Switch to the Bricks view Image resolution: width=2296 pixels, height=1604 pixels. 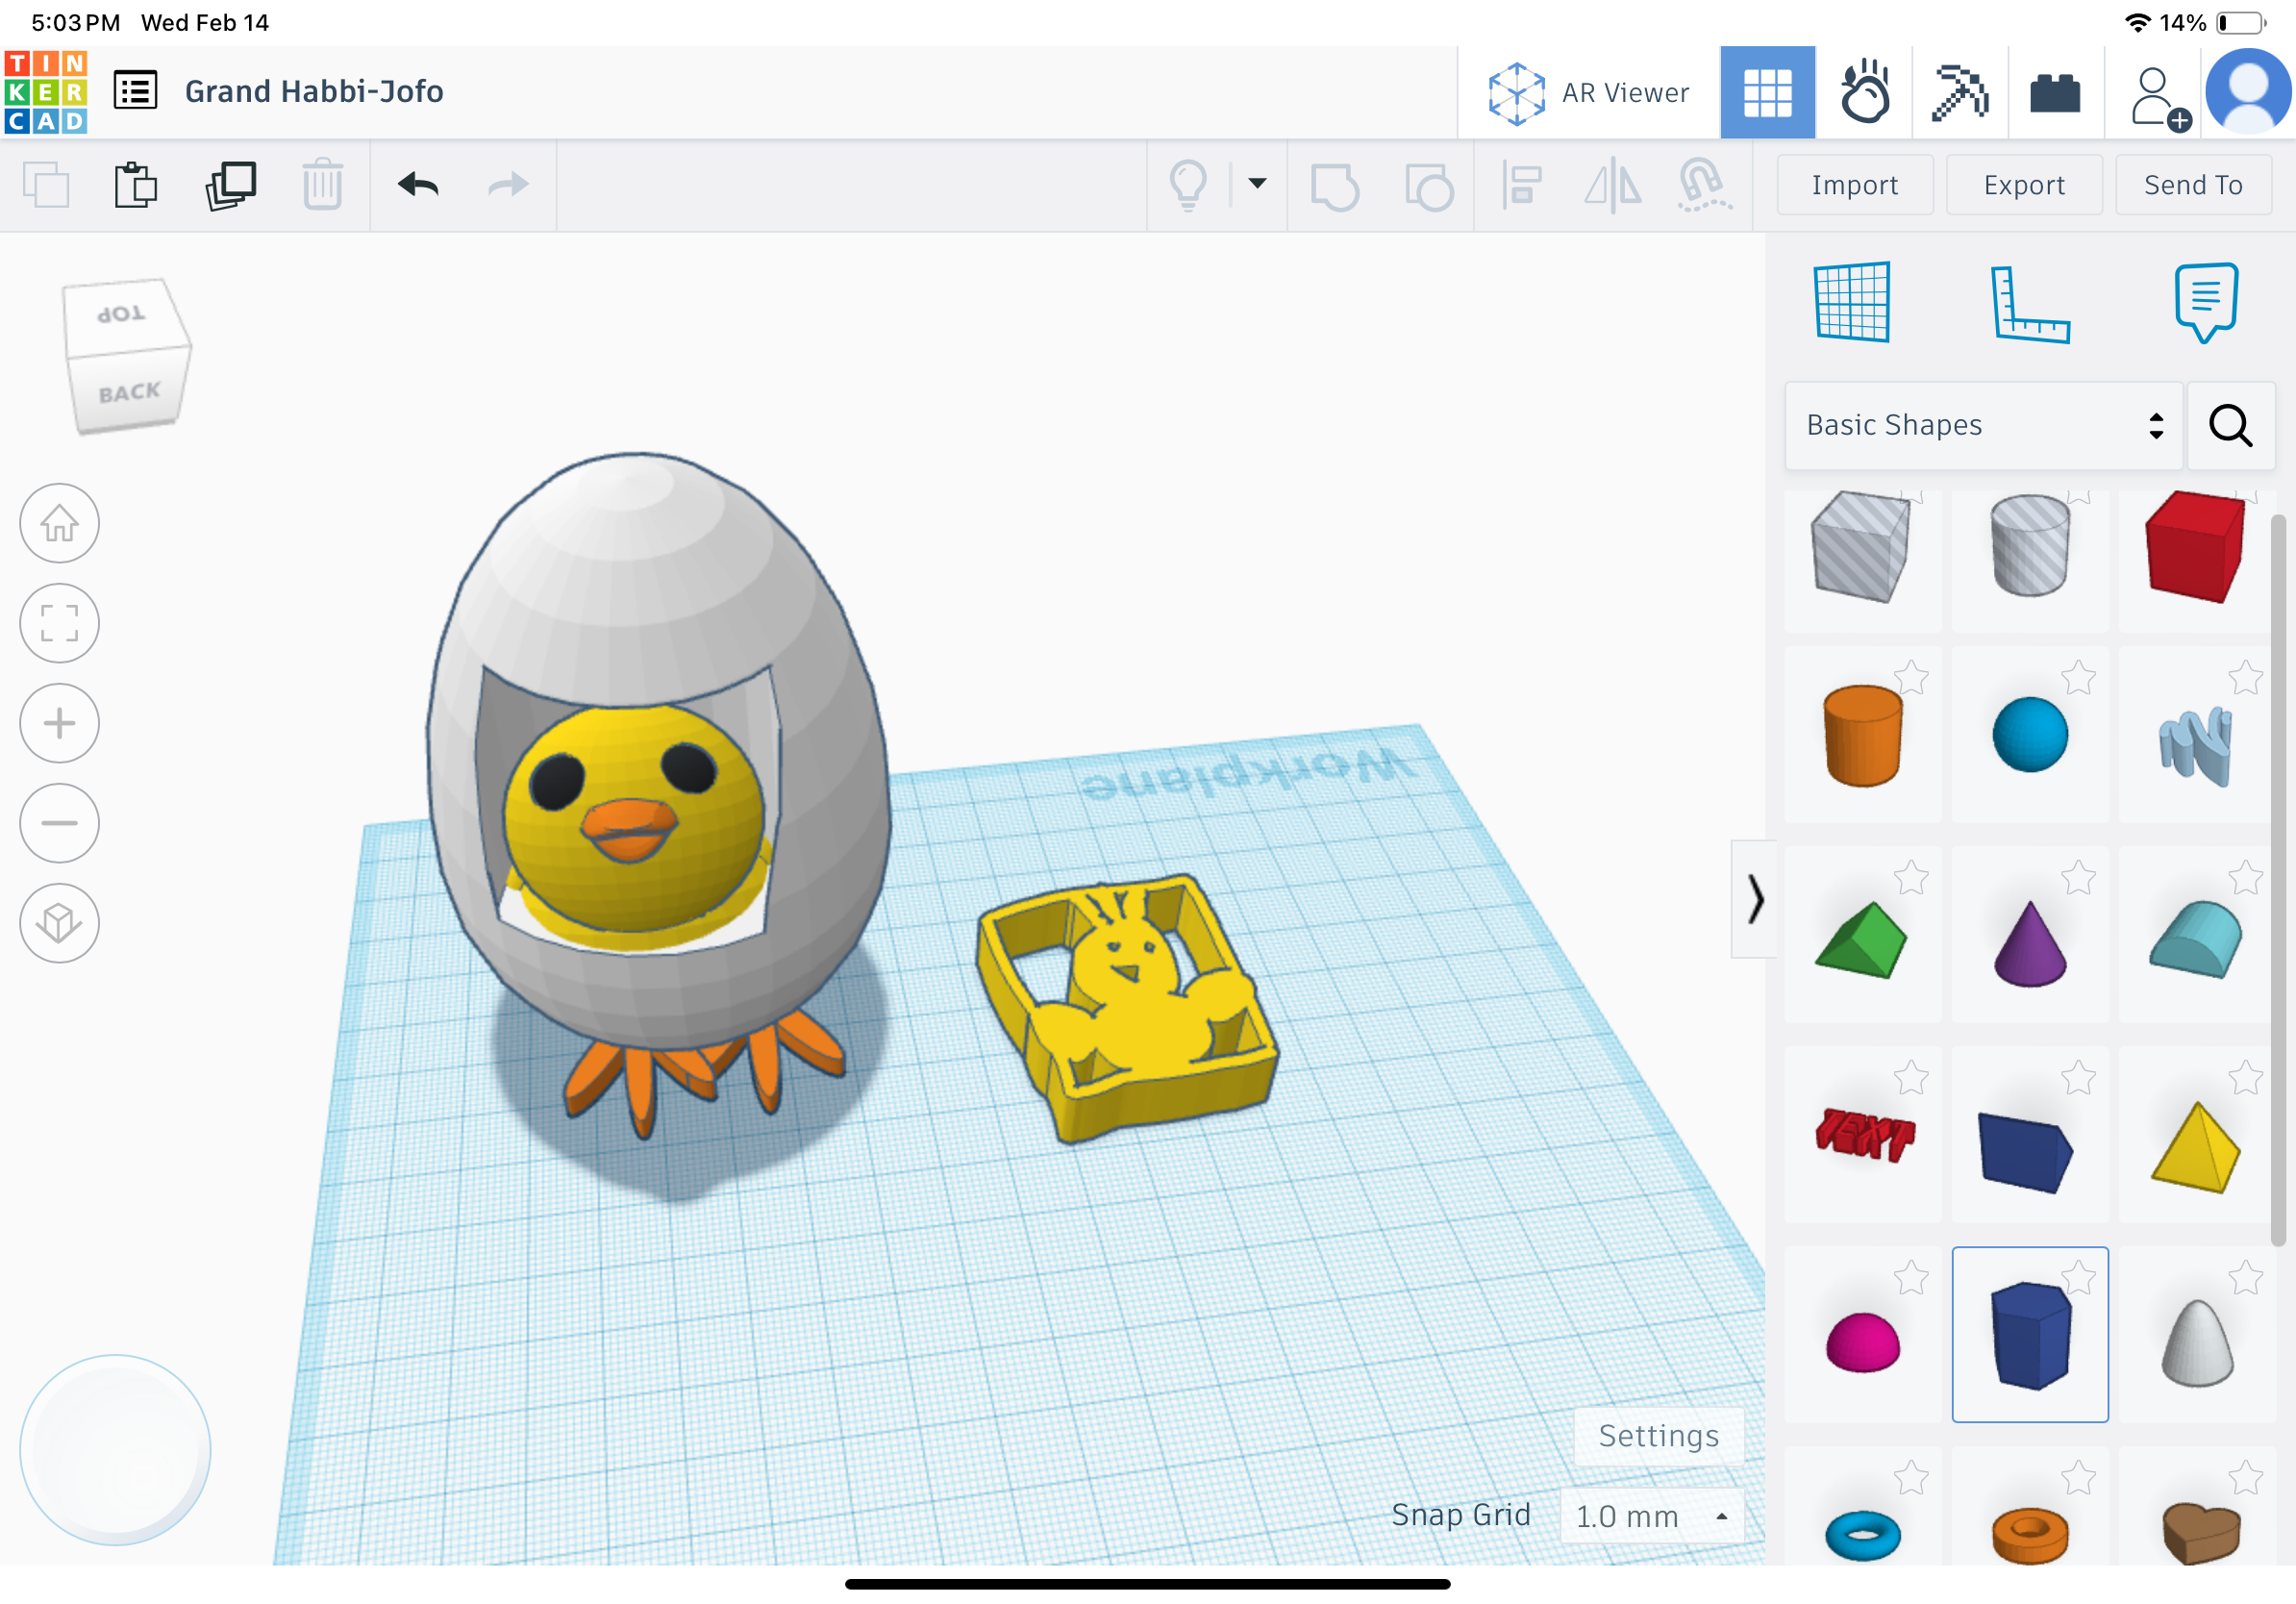[x=2055, y=93]
